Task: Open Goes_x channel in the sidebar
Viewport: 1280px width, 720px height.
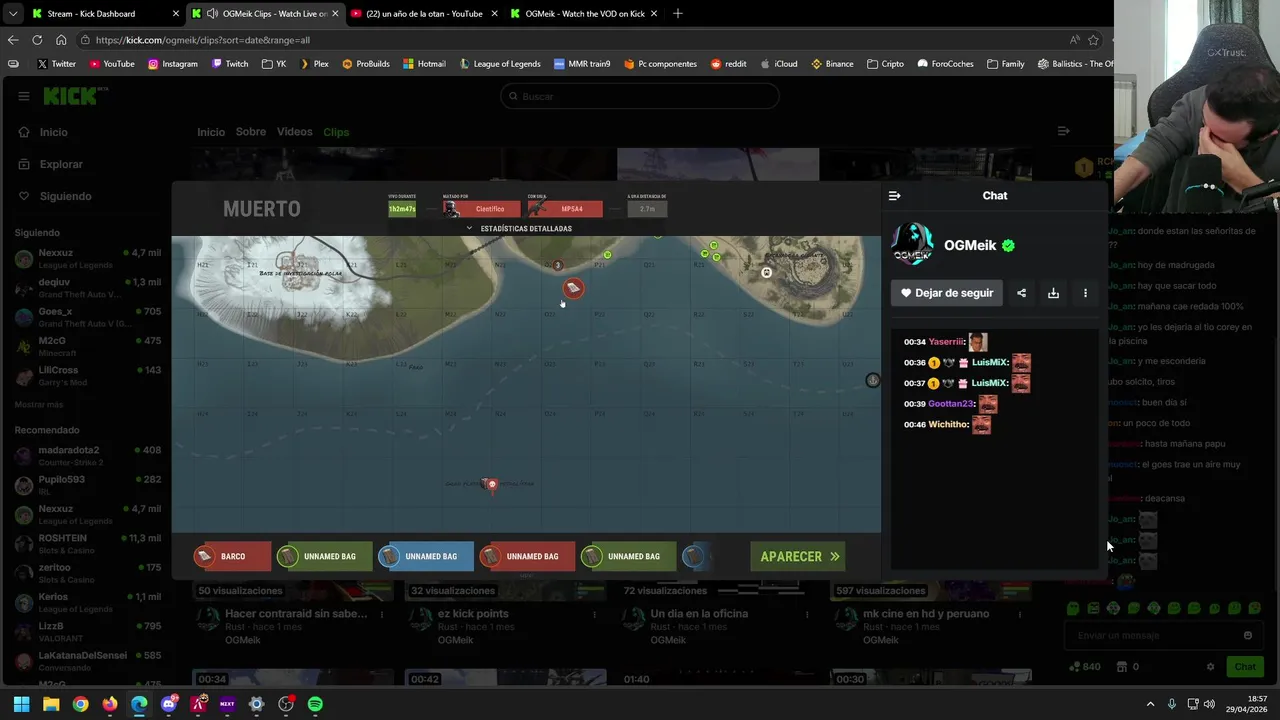Action: tap(88, 317)
